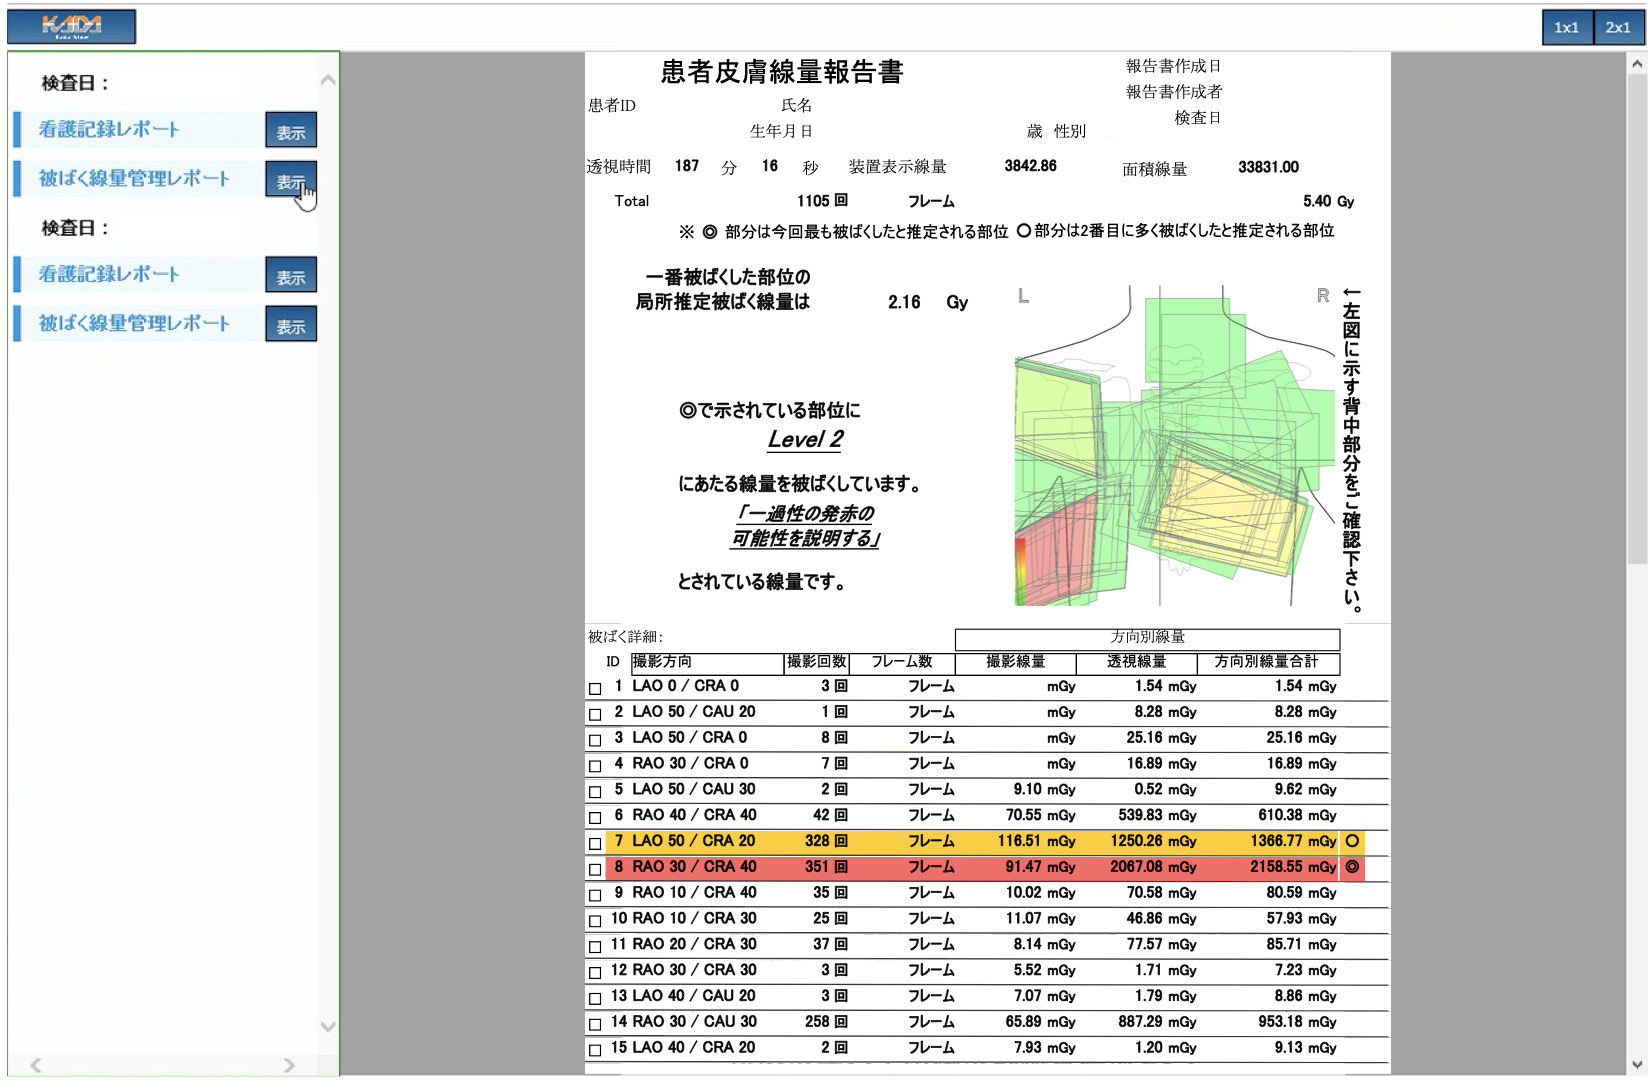The width and height of the screenshot is (1648, 1080).
Task: Click the 撮影回数 column header
Action: click(816, 662)
